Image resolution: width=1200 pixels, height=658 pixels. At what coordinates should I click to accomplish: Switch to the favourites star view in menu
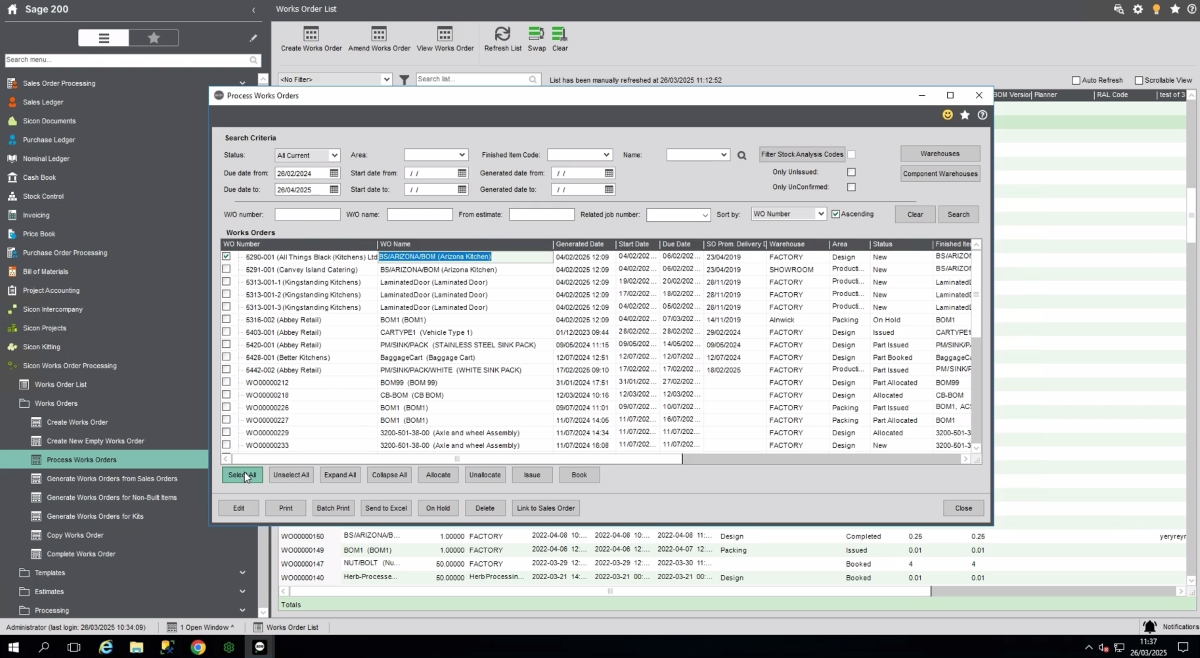click(x=153, y=38)
